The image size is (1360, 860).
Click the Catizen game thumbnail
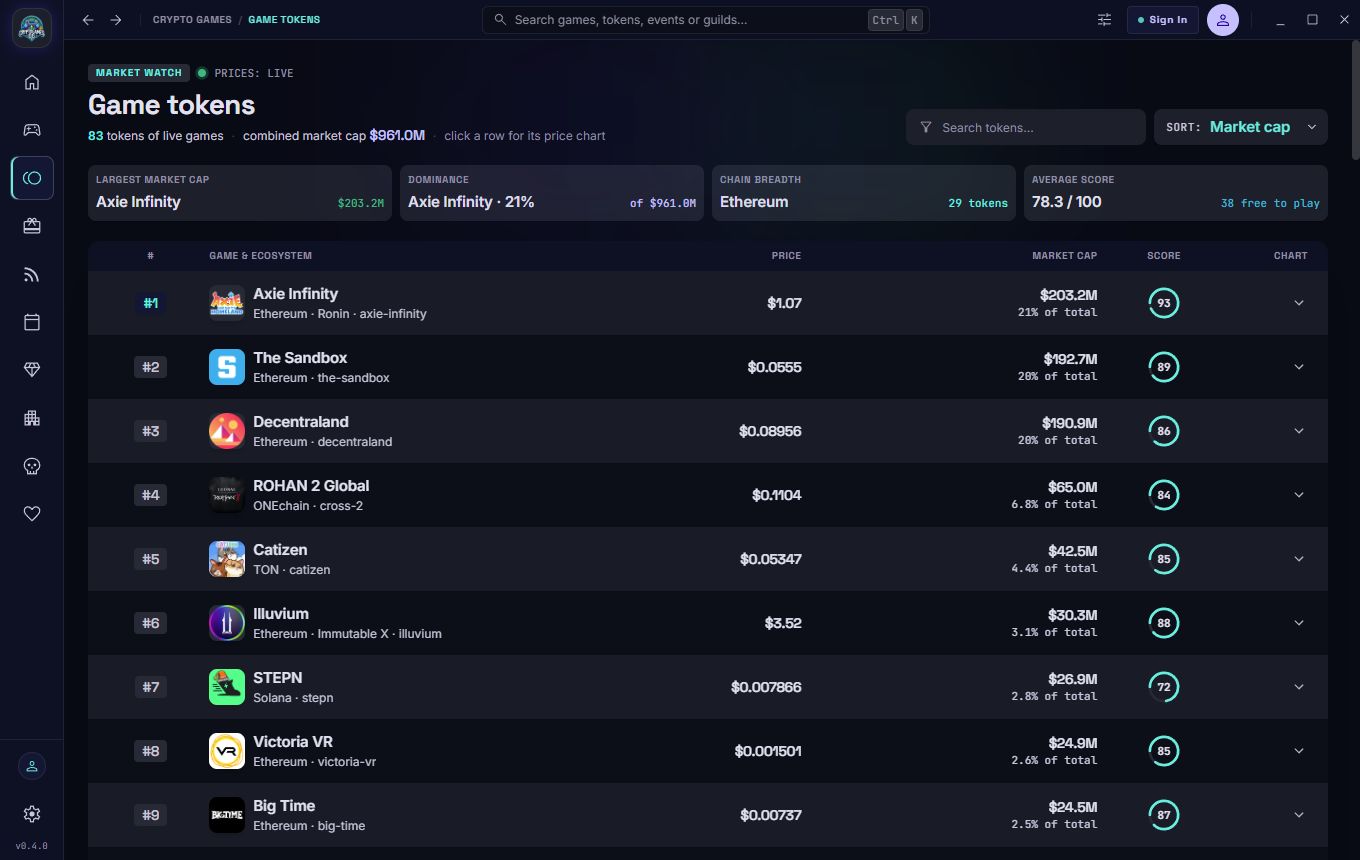(227, 559)
